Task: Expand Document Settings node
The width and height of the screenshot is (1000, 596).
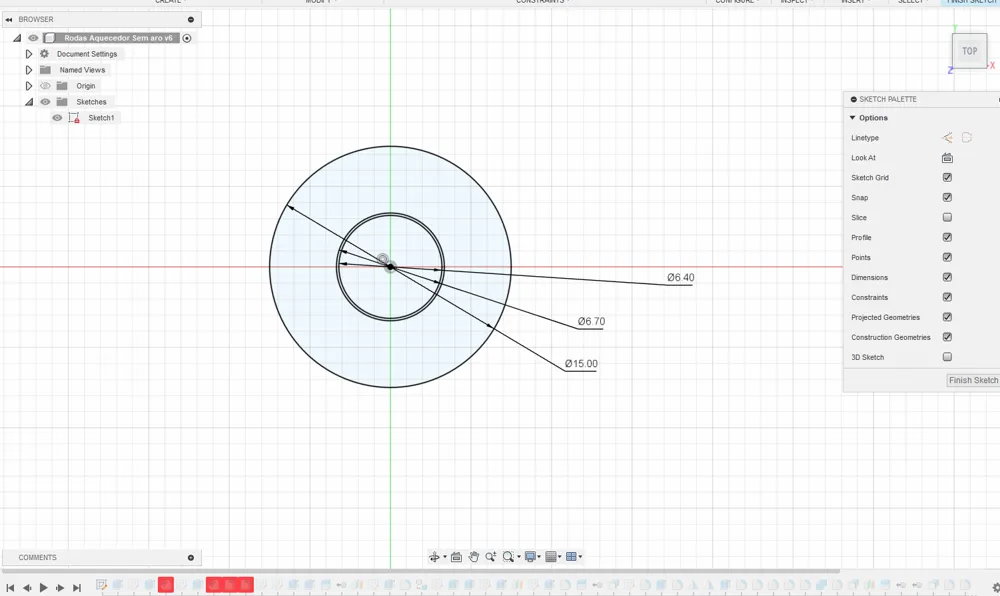Action: pos(29,54)
